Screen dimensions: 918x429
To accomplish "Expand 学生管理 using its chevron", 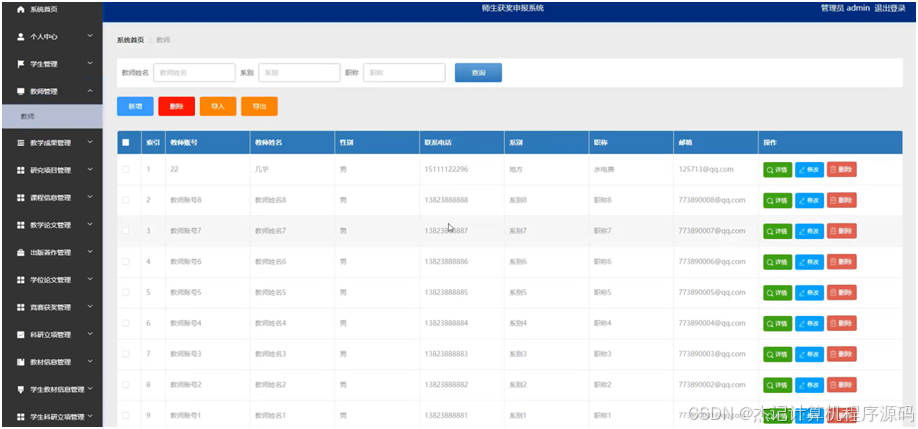I will (x=90, y=63).
